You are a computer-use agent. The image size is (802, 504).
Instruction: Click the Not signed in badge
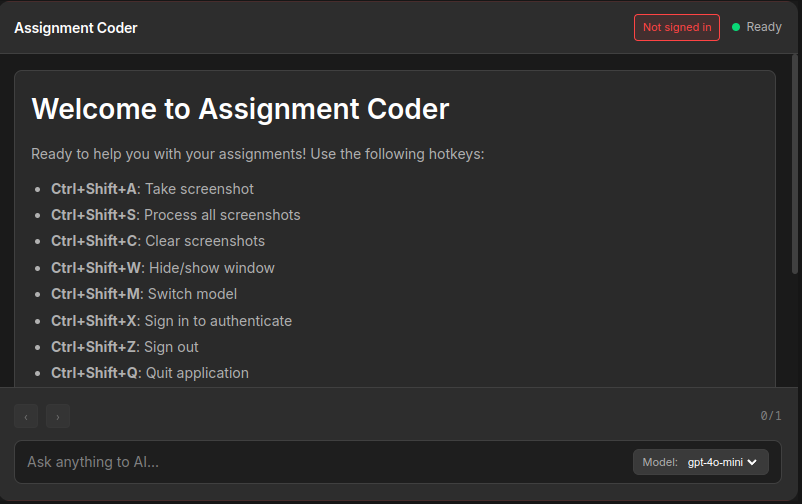[677, 28]
